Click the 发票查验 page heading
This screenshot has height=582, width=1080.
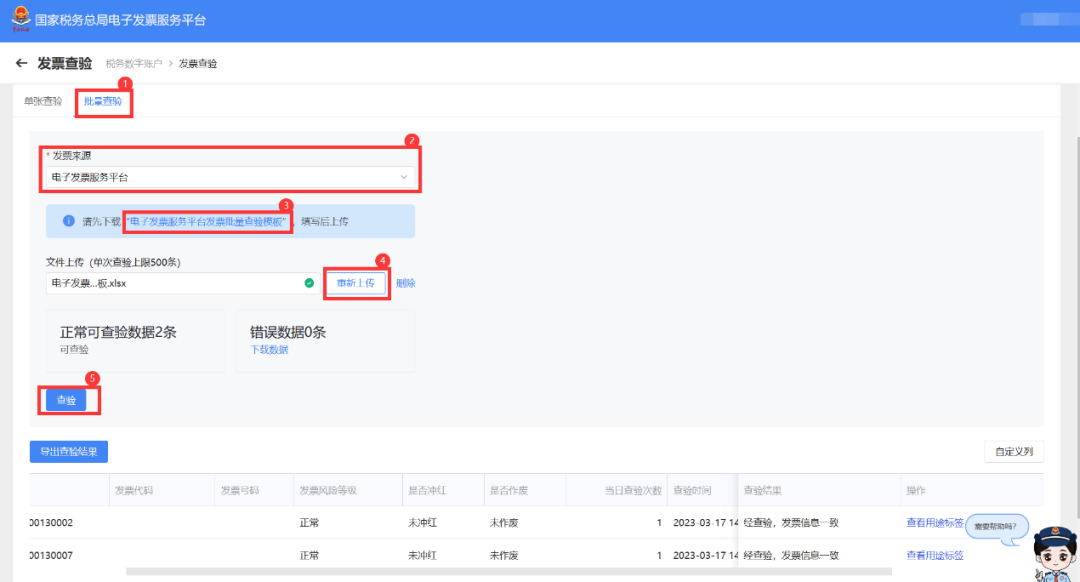[x=65, y=63]
